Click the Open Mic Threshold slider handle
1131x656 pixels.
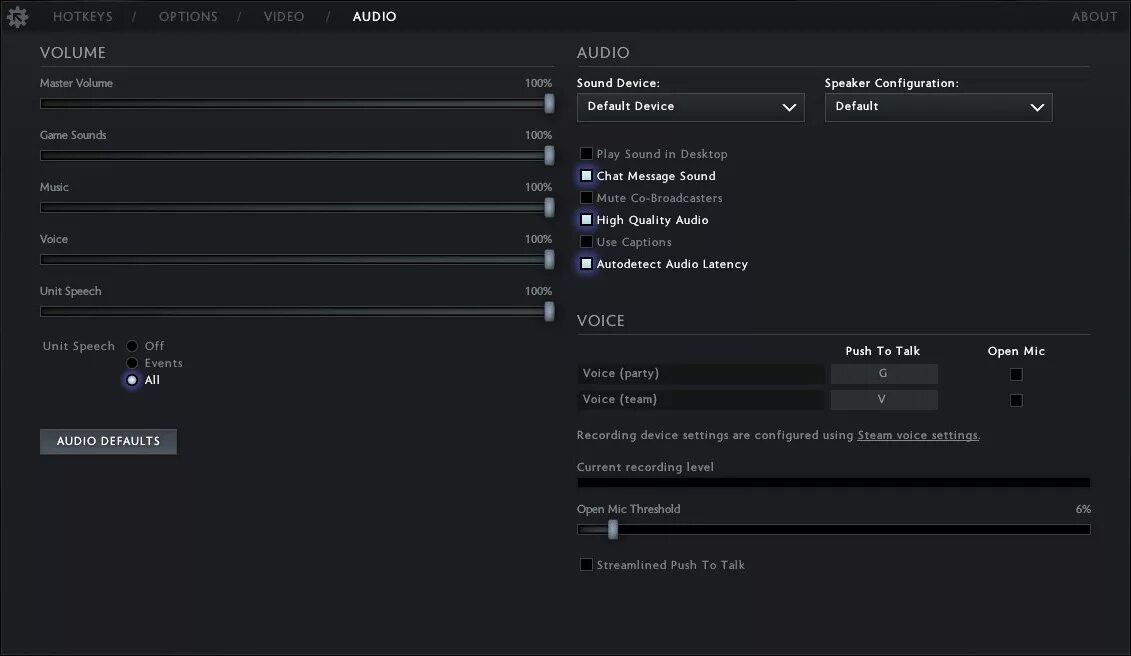[x=613, y=529]
